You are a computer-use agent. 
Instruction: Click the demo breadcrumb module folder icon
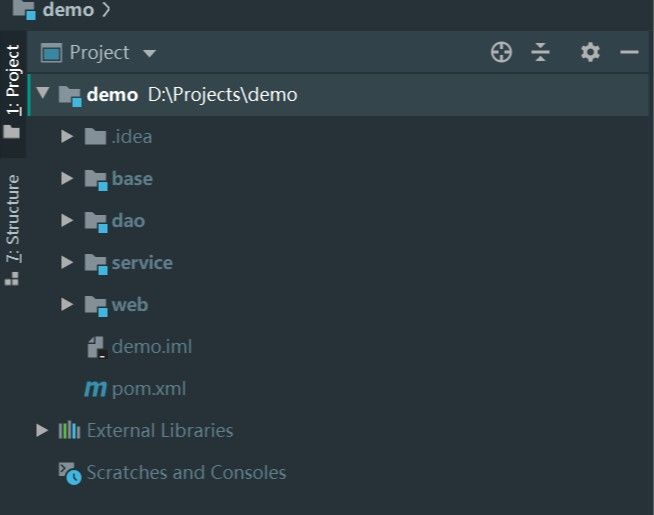tap(24, 10)
